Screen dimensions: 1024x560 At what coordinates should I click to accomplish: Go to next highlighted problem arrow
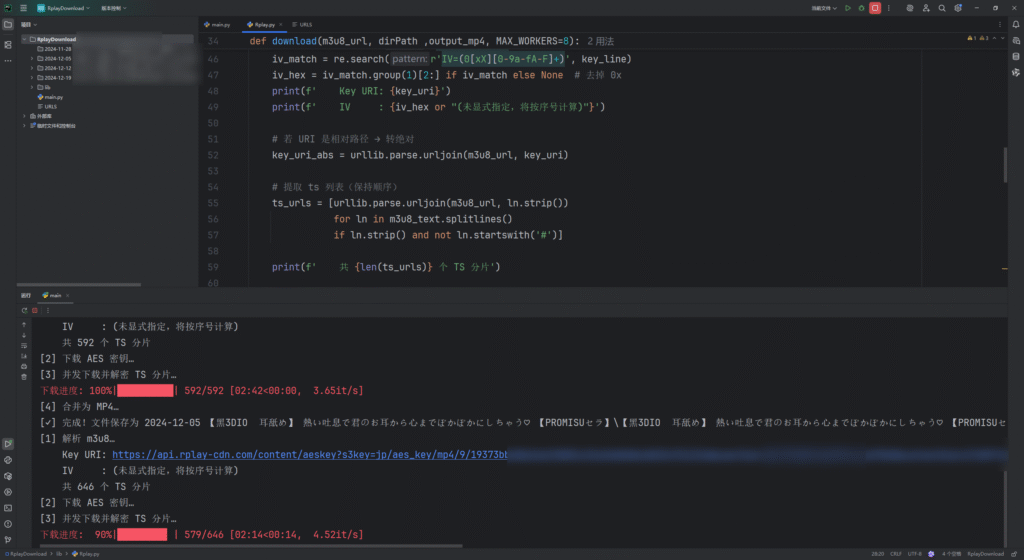[1003, 39]
